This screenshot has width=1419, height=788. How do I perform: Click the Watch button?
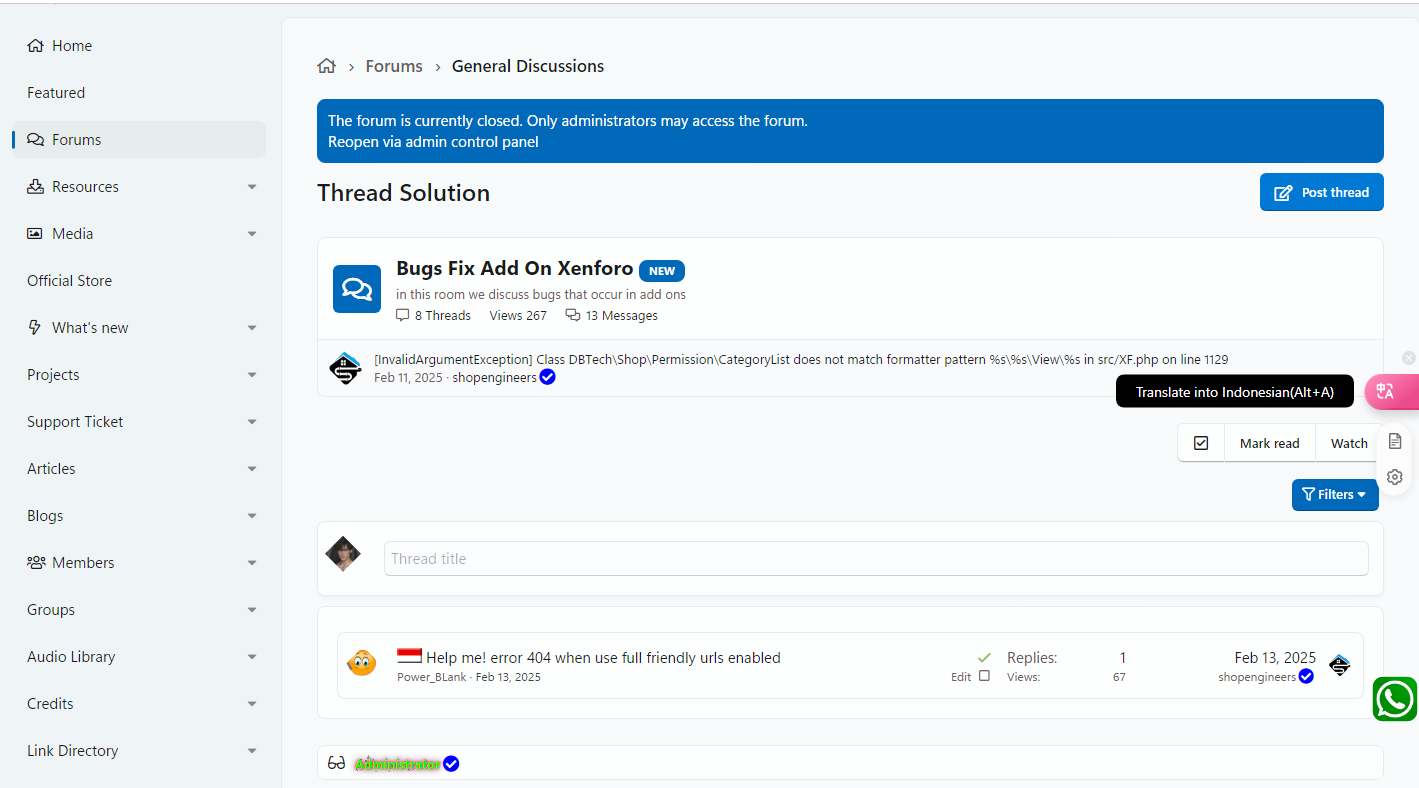click(x=1349, y=443)
